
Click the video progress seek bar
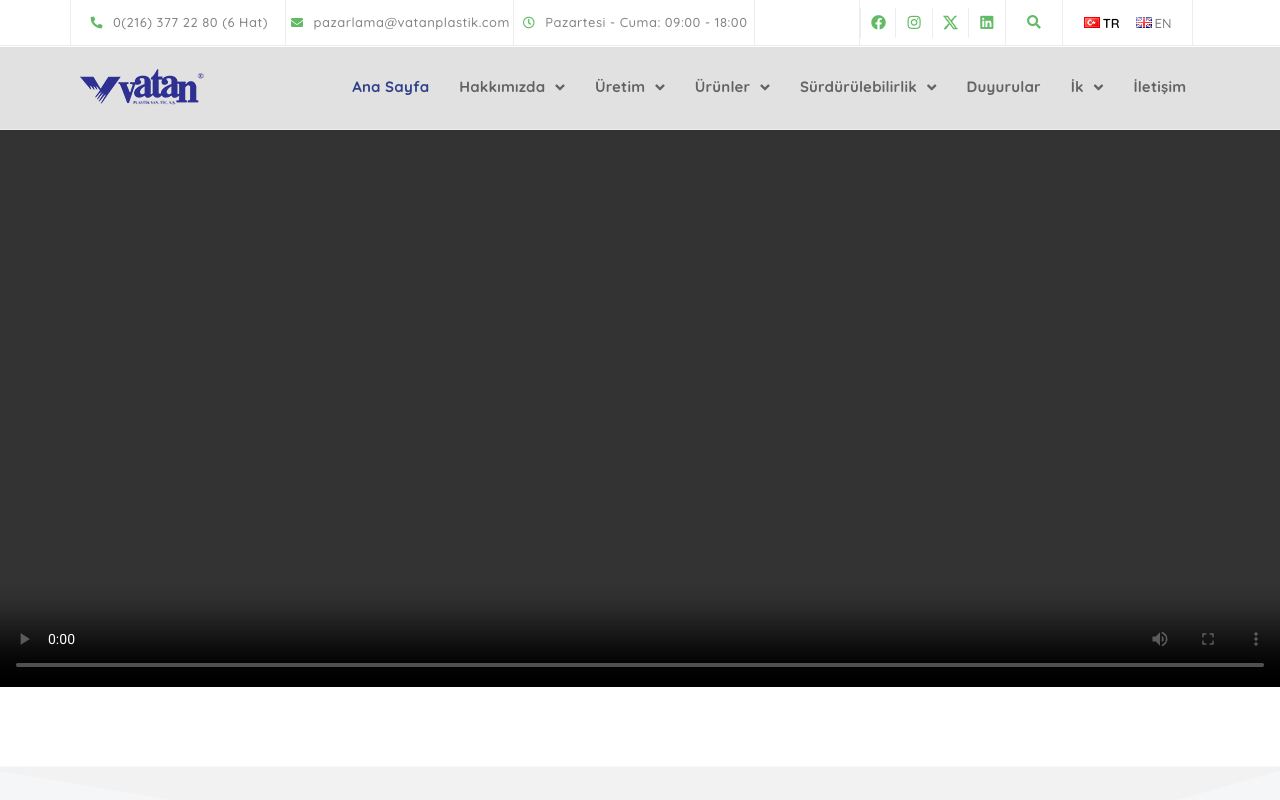click(x=640, y=665)
